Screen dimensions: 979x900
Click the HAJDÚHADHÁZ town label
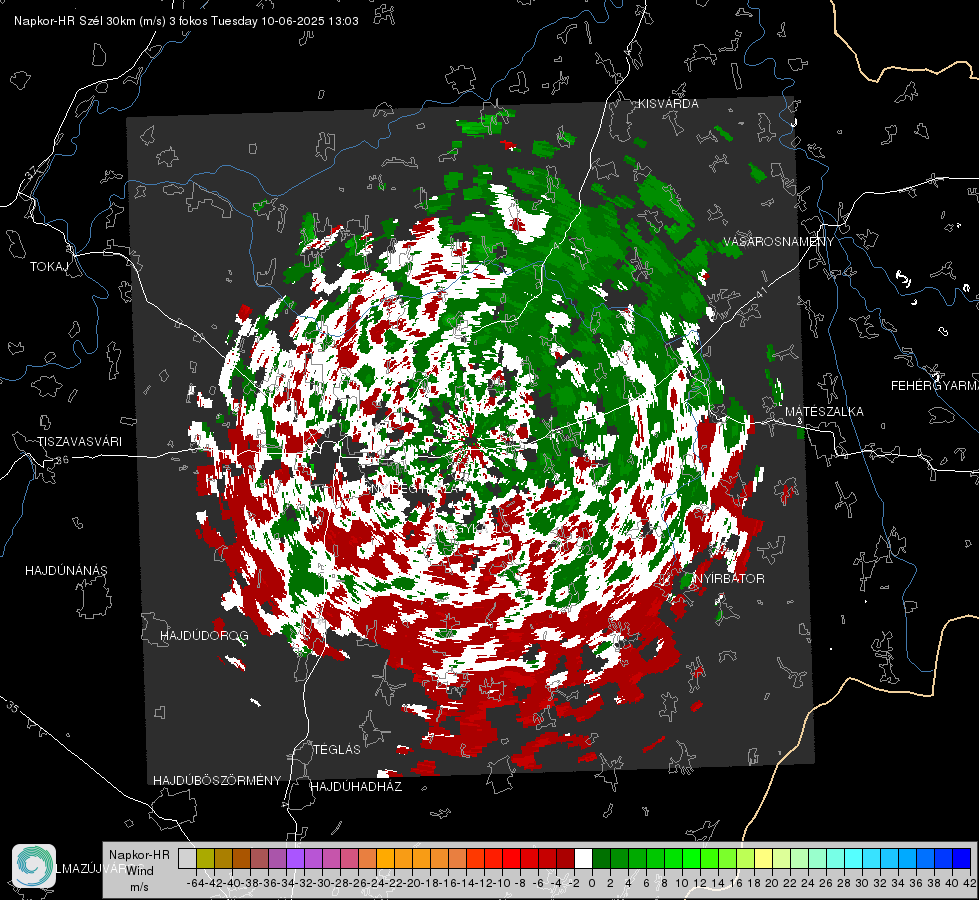356,787
